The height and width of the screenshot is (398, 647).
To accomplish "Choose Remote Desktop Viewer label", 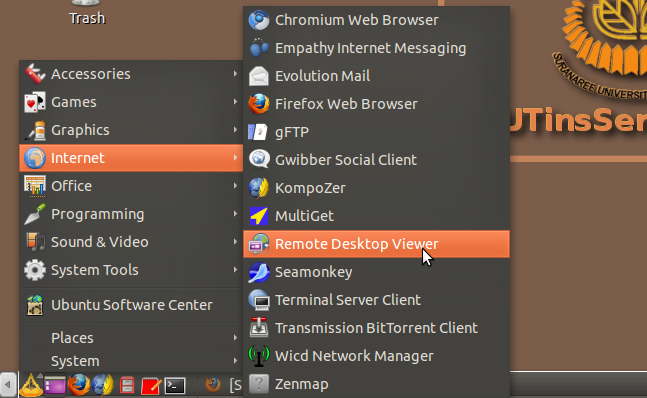I will pos(357,244).
